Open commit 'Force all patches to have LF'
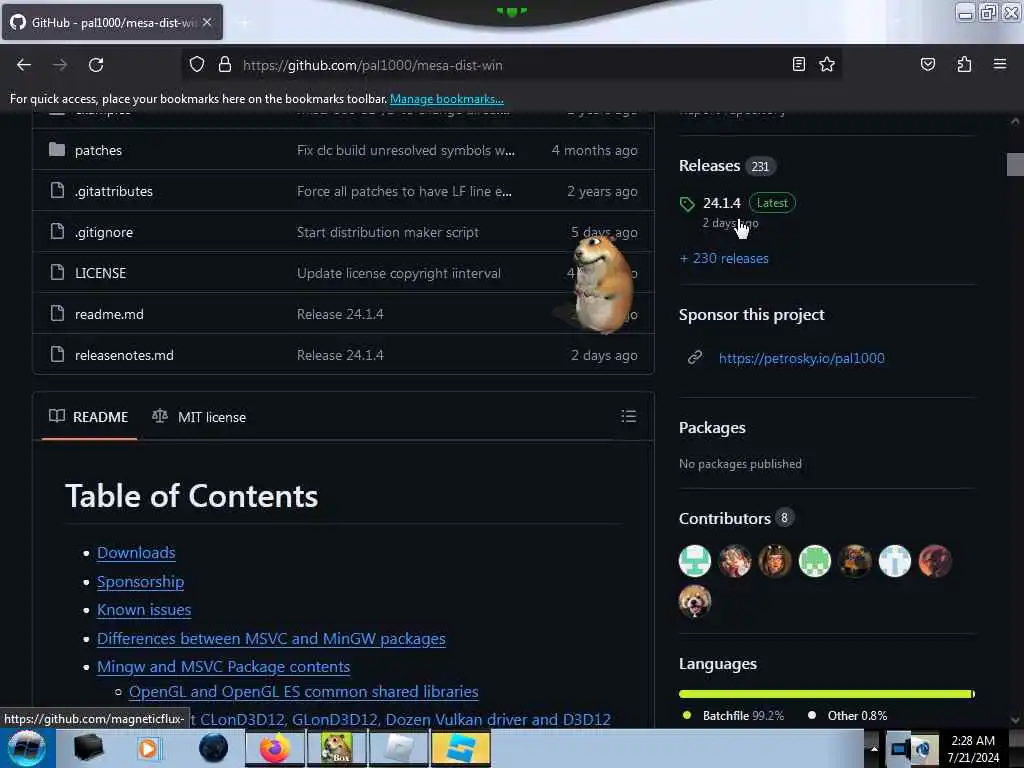The image size is (1024, 768). click(x=404, y=191)
